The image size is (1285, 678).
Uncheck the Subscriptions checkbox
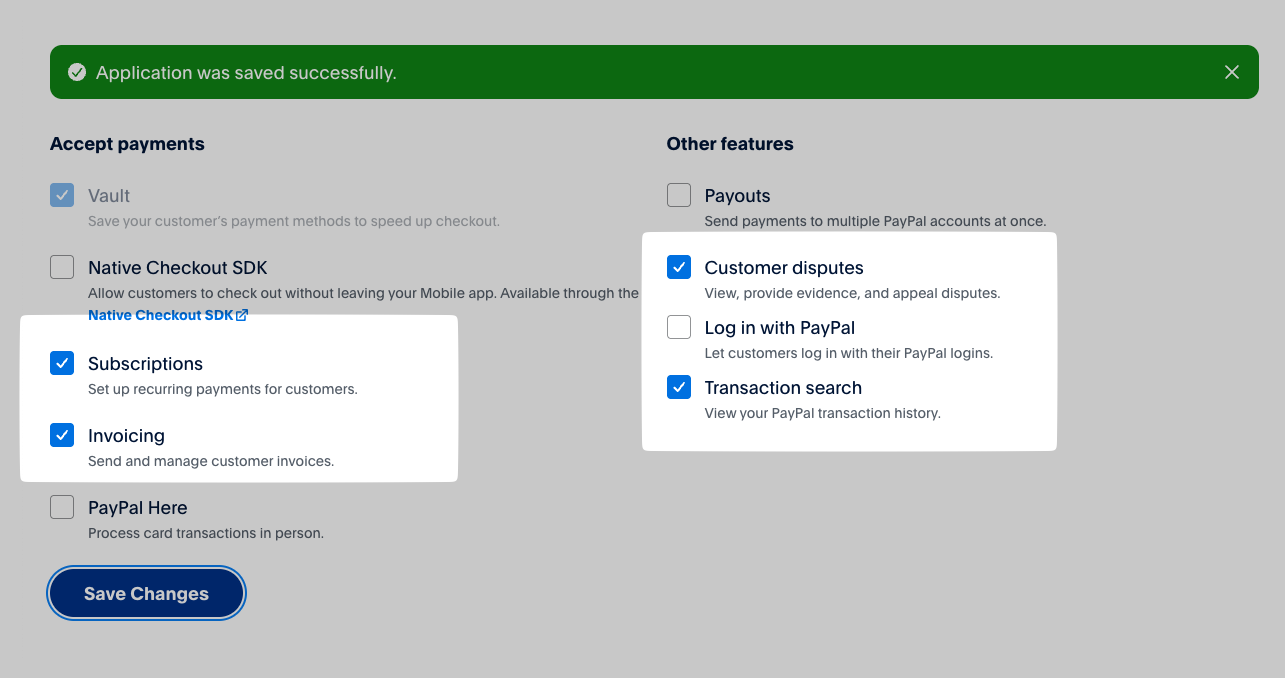(x=62, y=363)
